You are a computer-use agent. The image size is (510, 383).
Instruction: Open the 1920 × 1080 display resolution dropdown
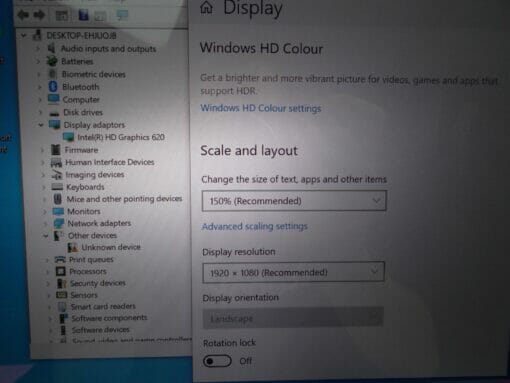[293, 272]
